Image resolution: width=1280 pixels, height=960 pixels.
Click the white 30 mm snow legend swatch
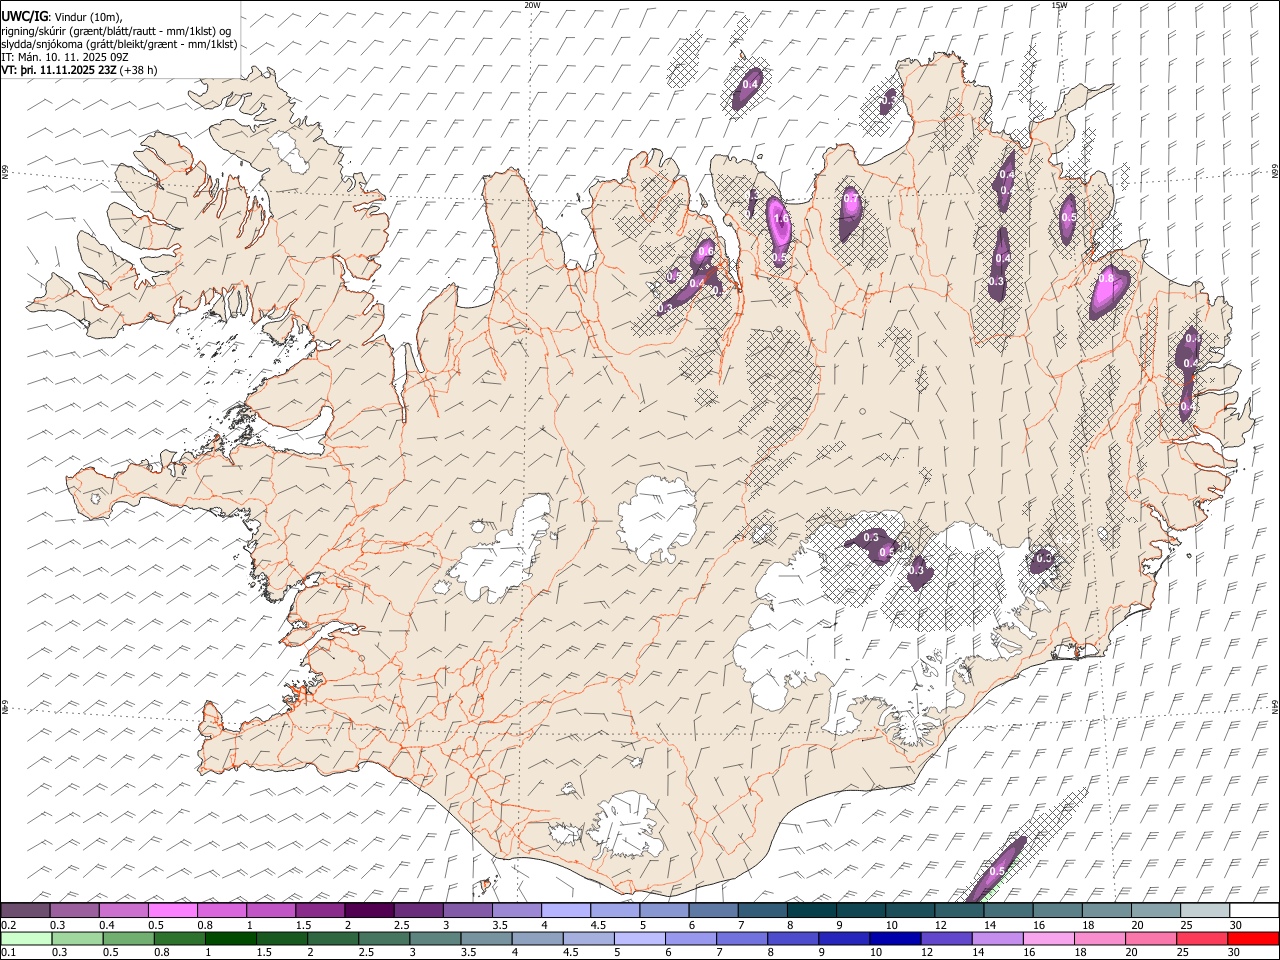pos(1254,910)
